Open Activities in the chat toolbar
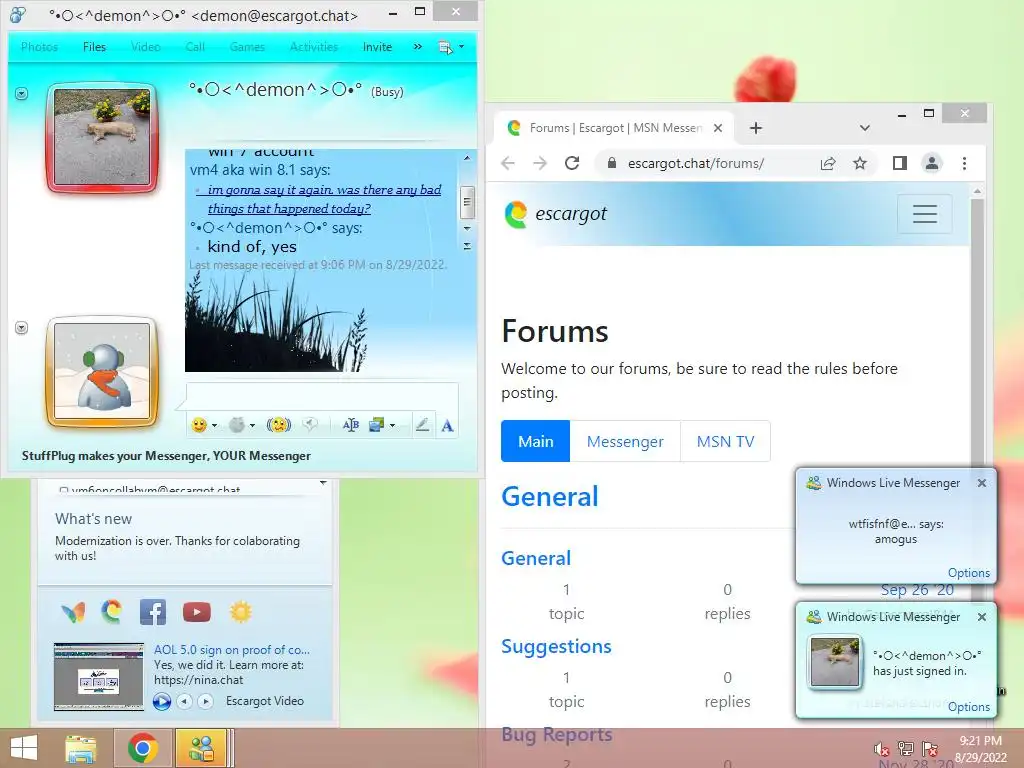Viewport: 1024px width, 768px height. [313, 47]
